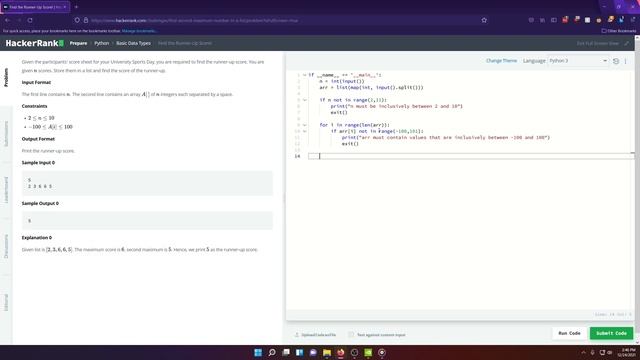Open the chat app on the taskbar
Image resolution: width=640 pixels, height=360 pixels.
[x=313, y=352]
